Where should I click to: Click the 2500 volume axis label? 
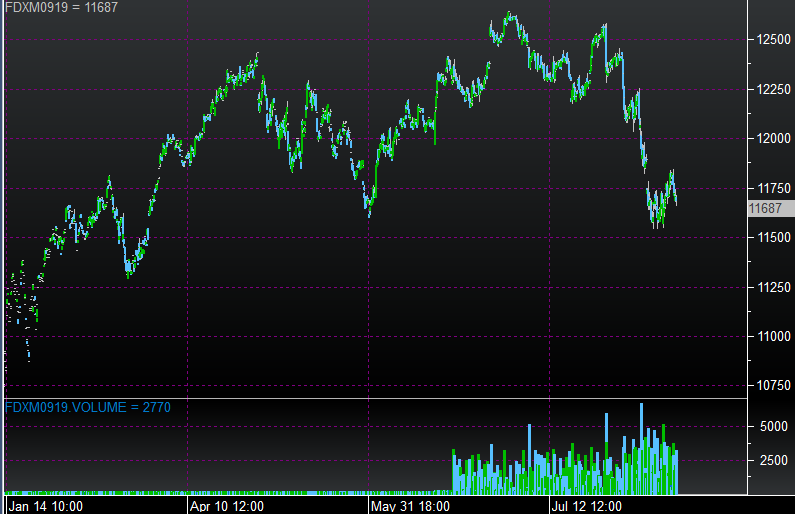pos(774,461)
